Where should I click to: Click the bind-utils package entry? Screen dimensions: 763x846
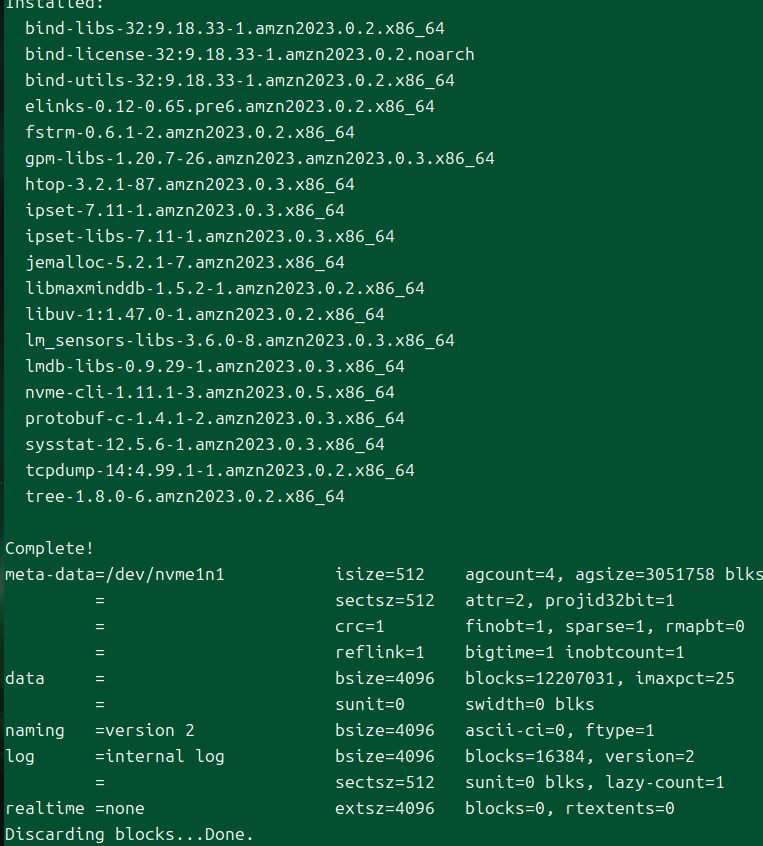(x=240, y=80)
